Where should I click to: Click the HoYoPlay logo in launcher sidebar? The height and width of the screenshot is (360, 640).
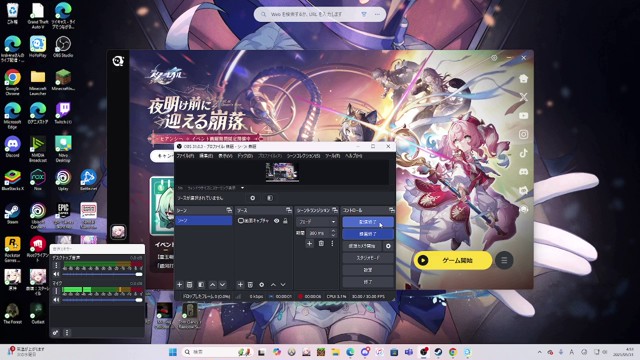point(118,61)
